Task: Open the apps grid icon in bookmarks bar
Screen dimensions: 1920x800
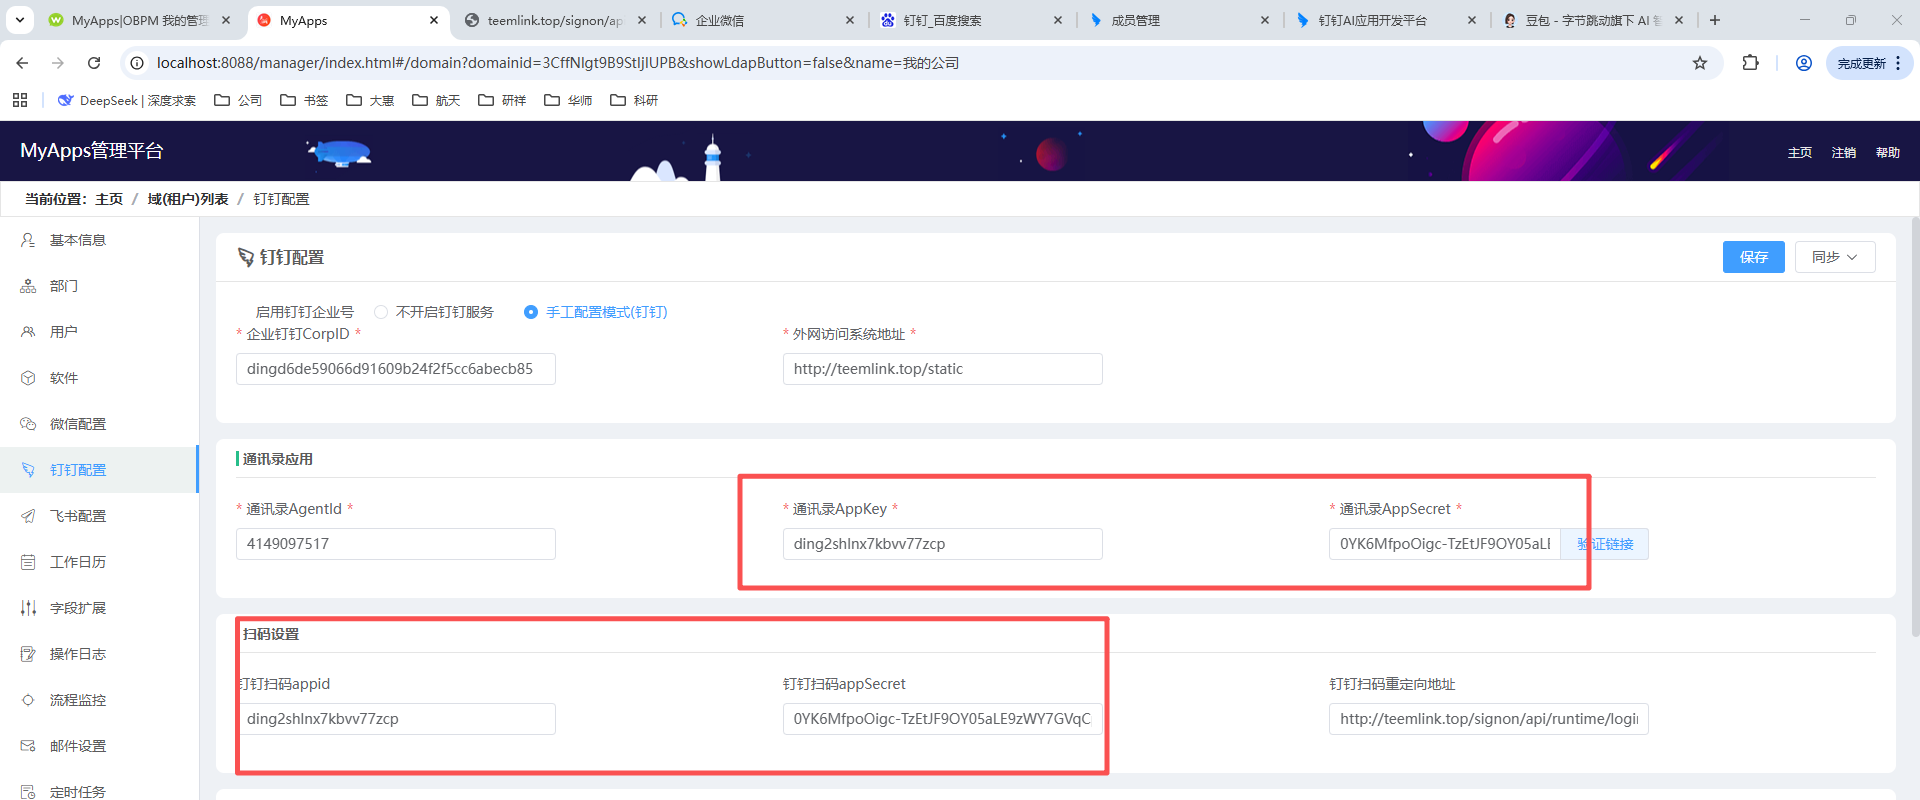Action: click(x=20, y=100)
